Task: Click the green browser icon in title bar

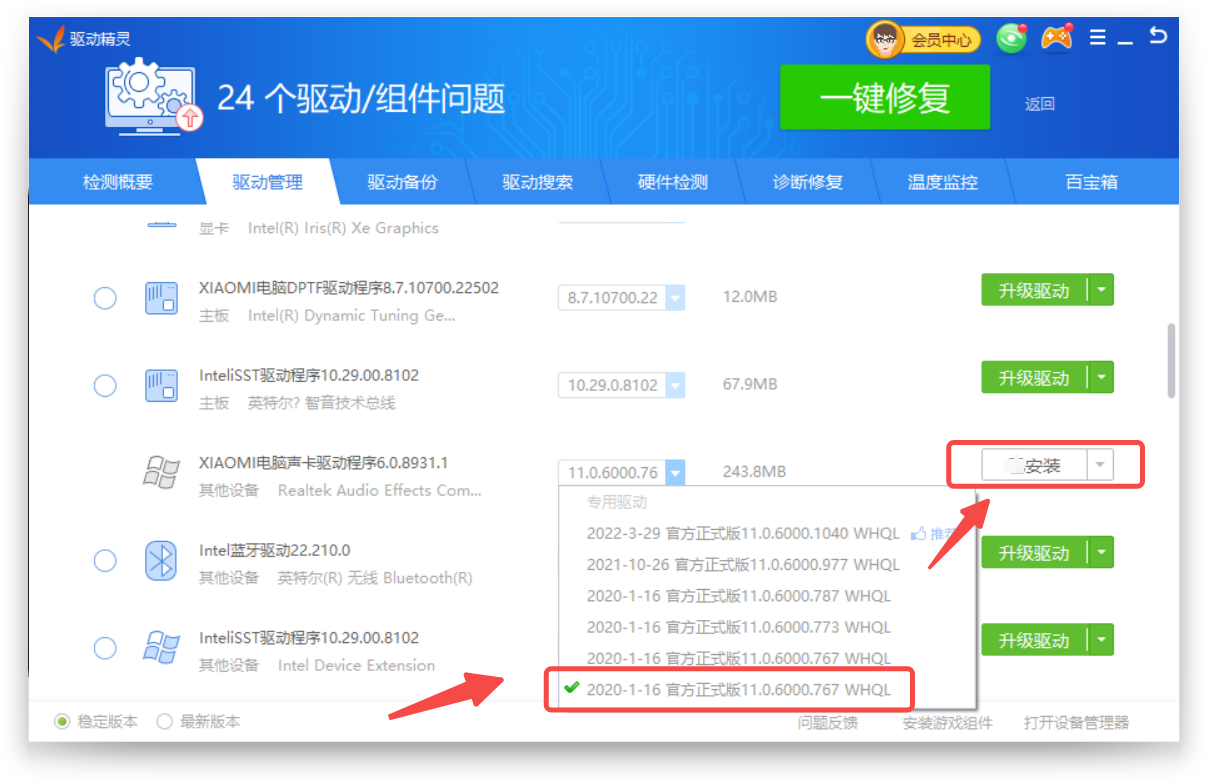Action: [x=1012, y=39]
